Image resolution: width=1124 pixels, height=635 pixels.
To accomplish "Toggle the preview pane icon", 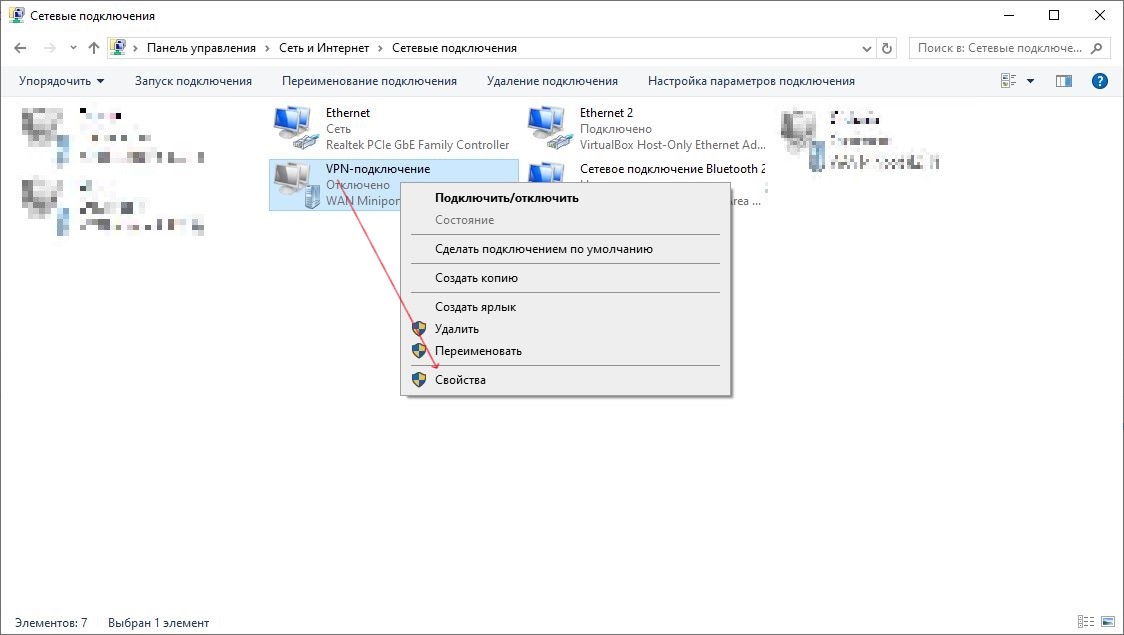I will 1064,81.
